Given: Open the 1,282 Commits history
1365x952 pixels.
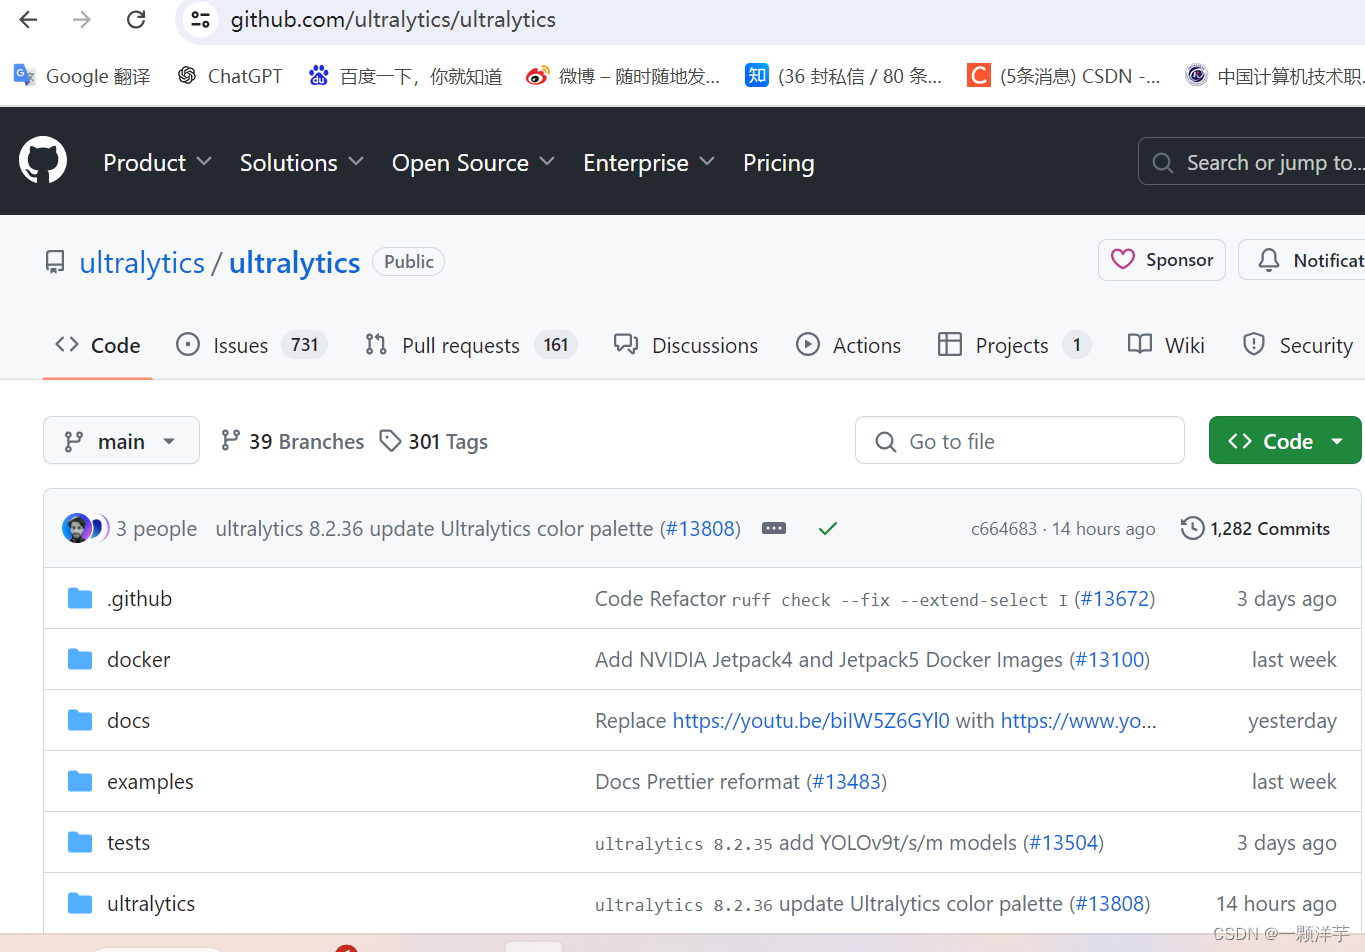Looking at the screenshot, I should pyautogui.click(x=1255, y=528).
